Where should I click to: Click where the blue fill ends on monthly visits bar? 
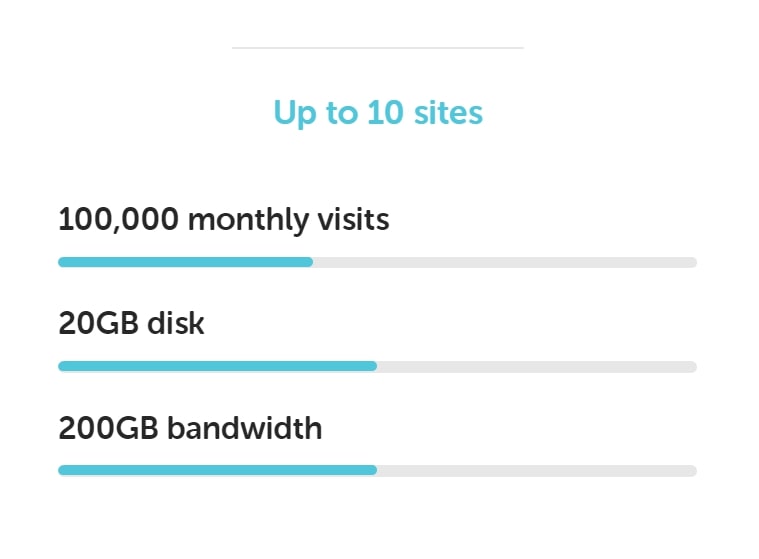pyautogui.click(x=312, y=262)
